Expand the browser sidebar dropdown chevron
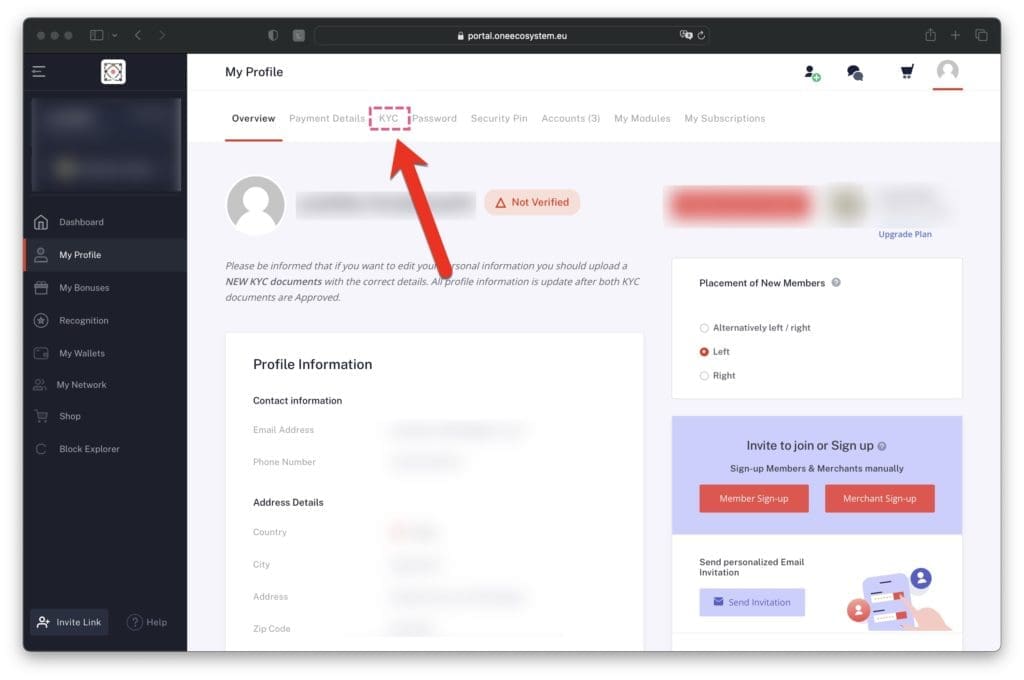 114,35
